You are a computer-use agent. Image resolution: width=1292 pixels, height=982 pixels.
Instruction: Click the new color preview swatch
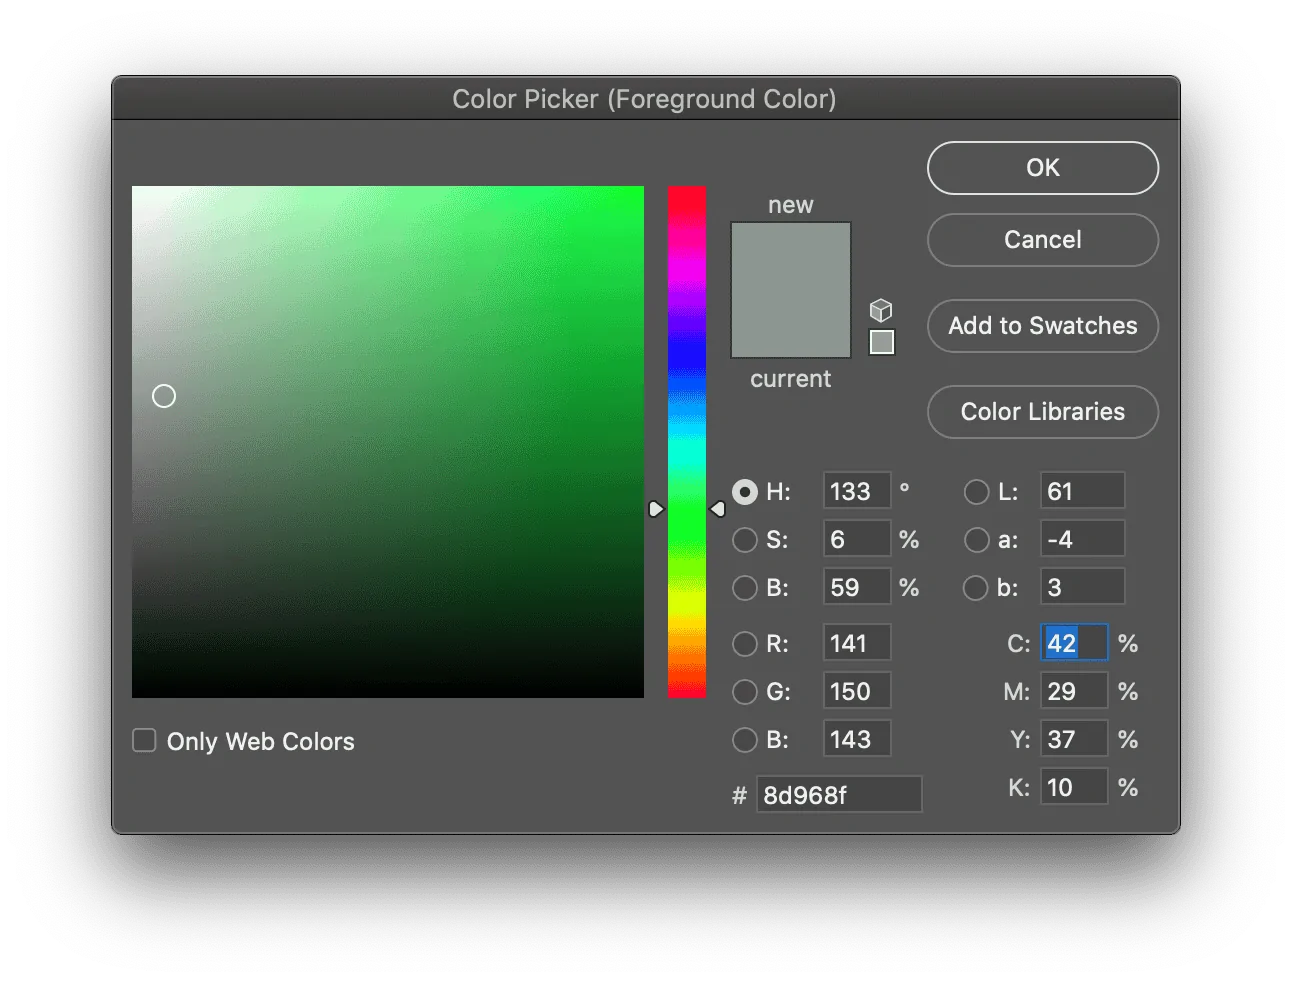(791, 256)
